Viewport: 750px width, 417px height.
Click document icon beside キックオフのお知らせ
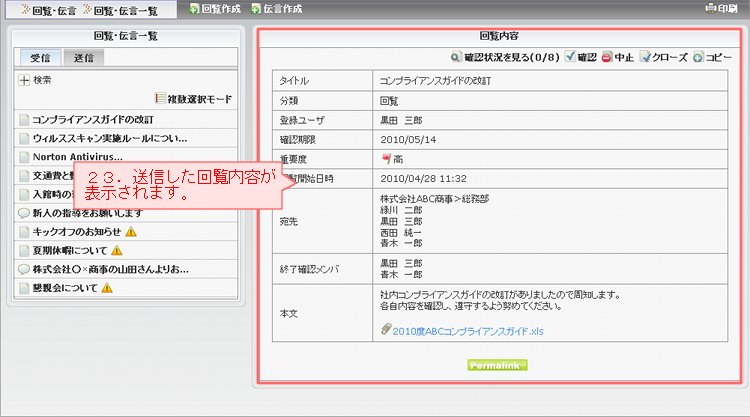(24, 232)
